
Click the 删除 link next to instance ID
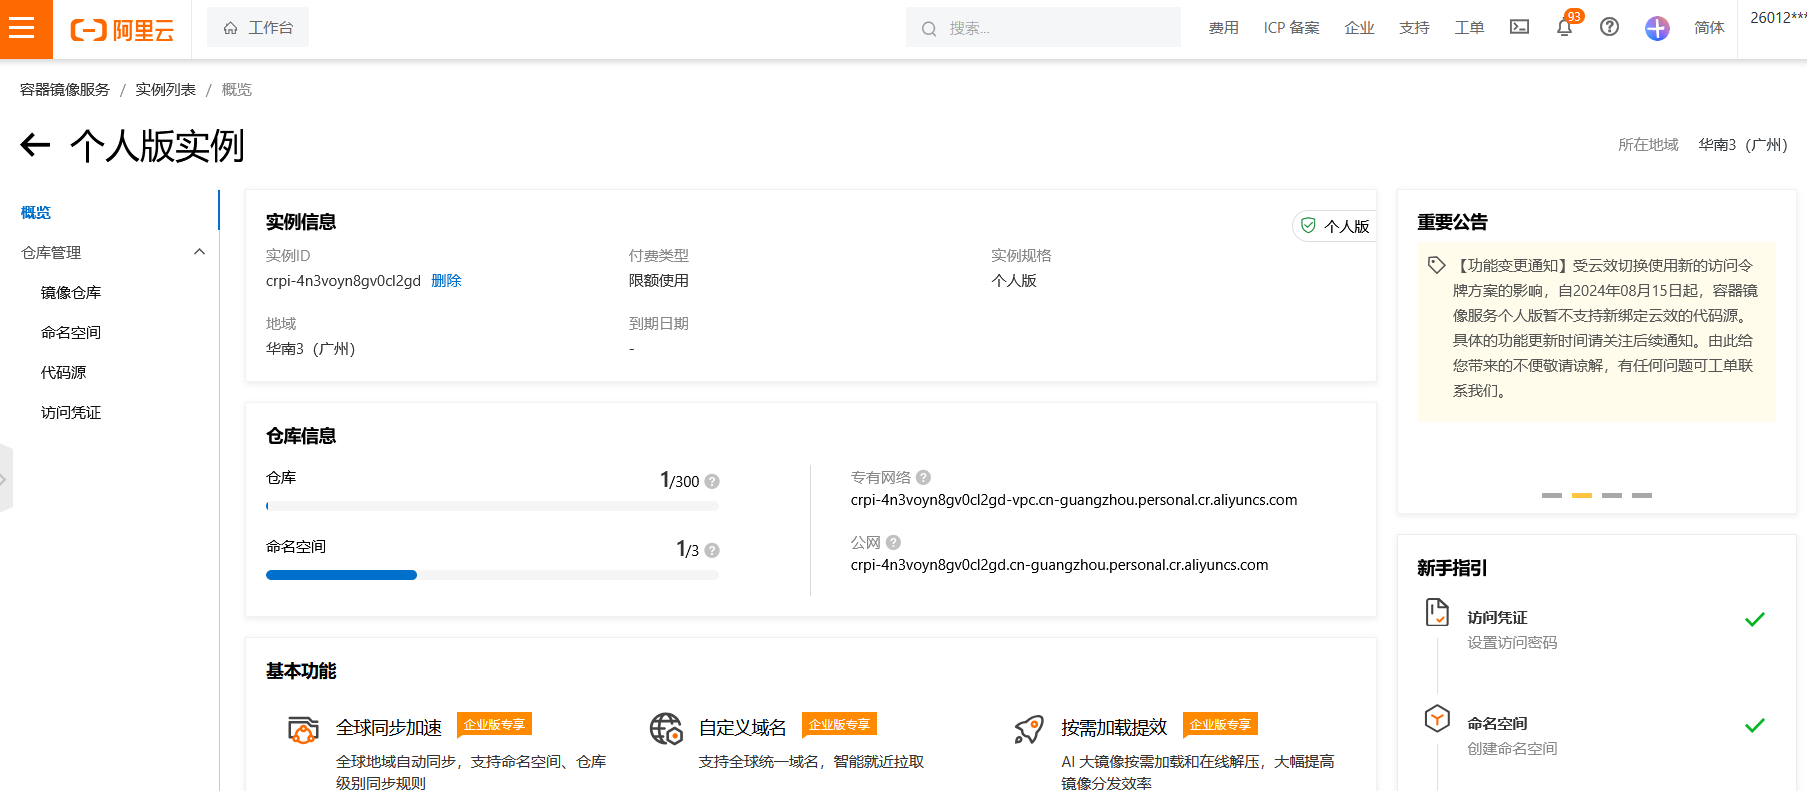446,281
